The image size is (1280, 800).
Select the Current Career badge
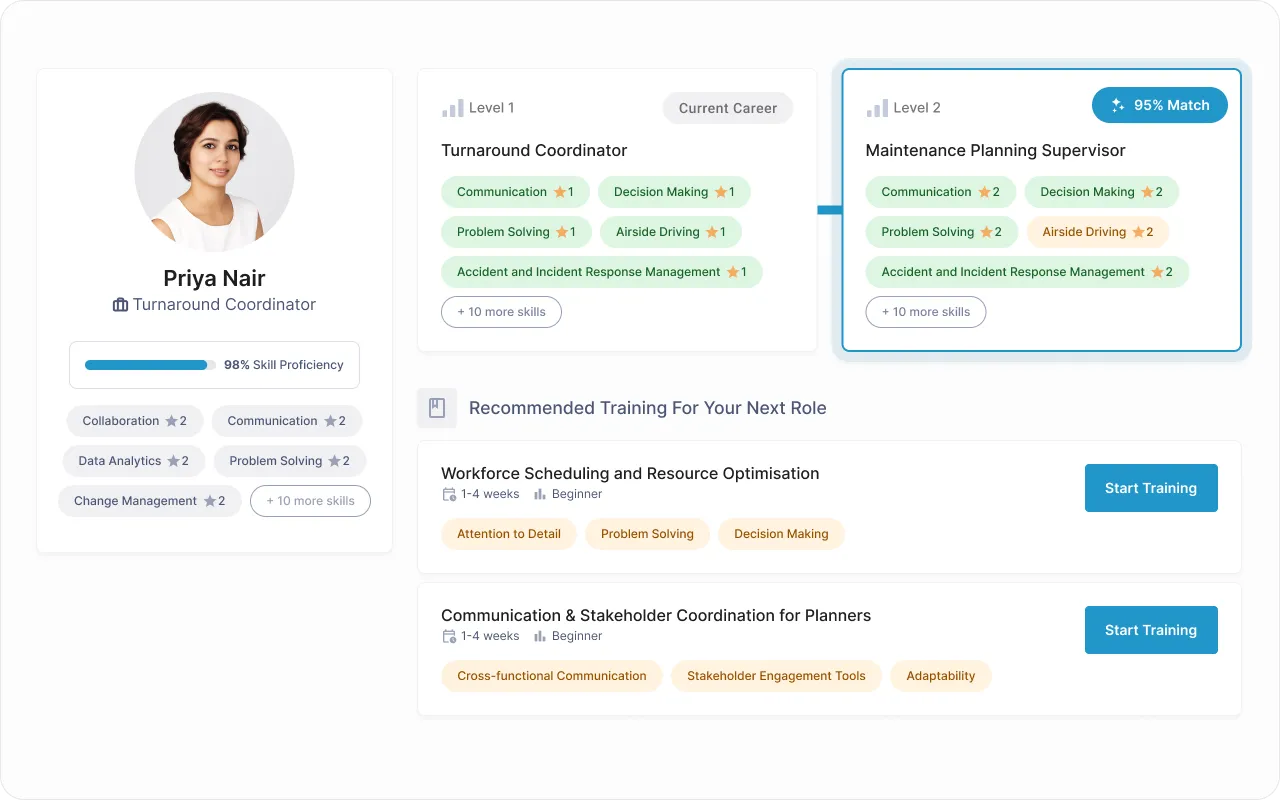727,108
